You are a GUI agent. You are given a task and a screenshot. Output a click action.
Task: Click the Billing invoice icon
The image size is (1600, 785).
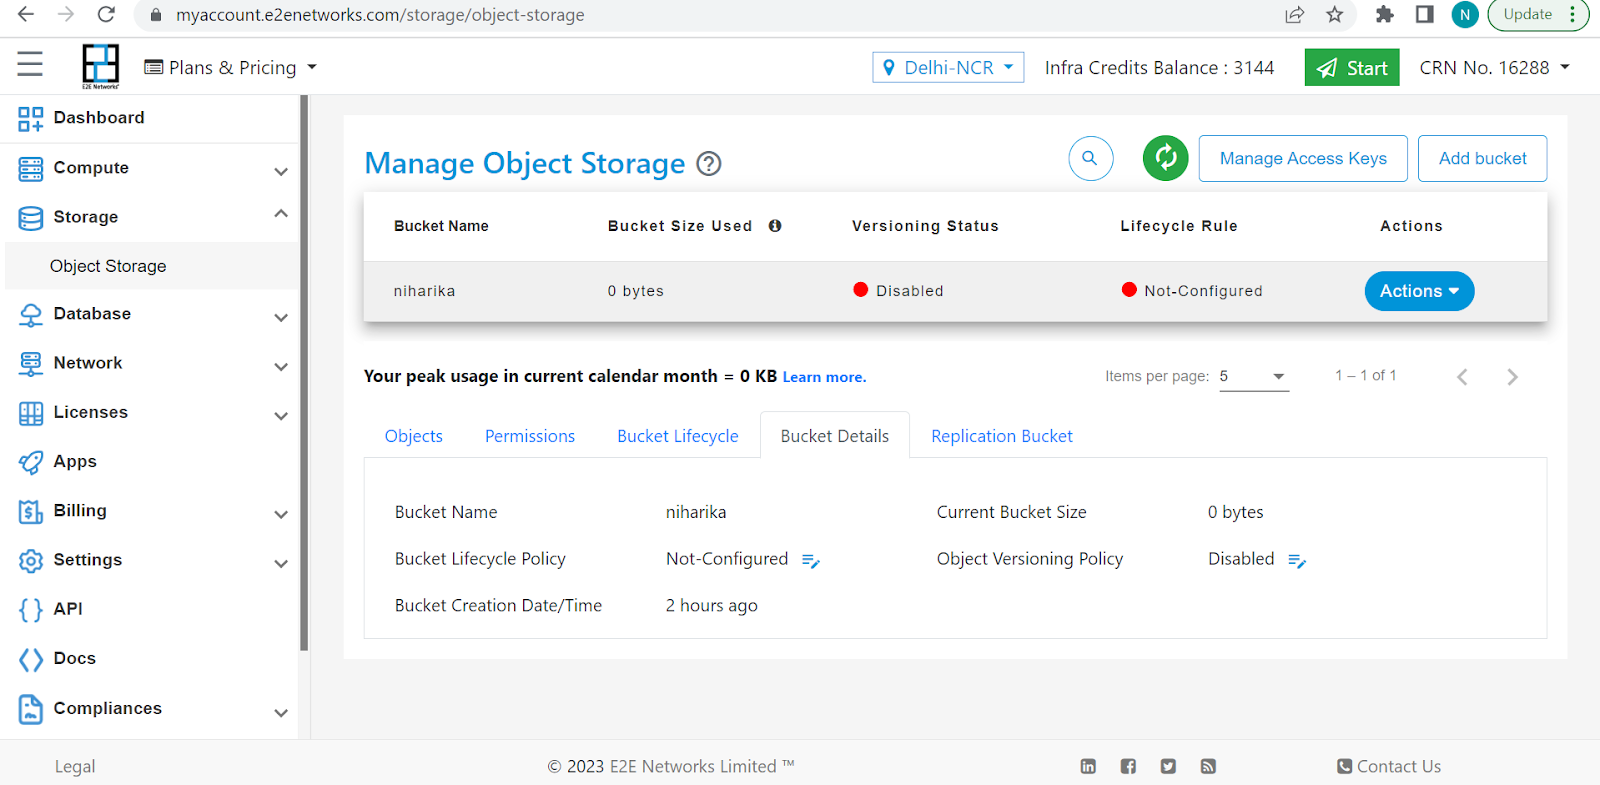(x=31, y=512)
